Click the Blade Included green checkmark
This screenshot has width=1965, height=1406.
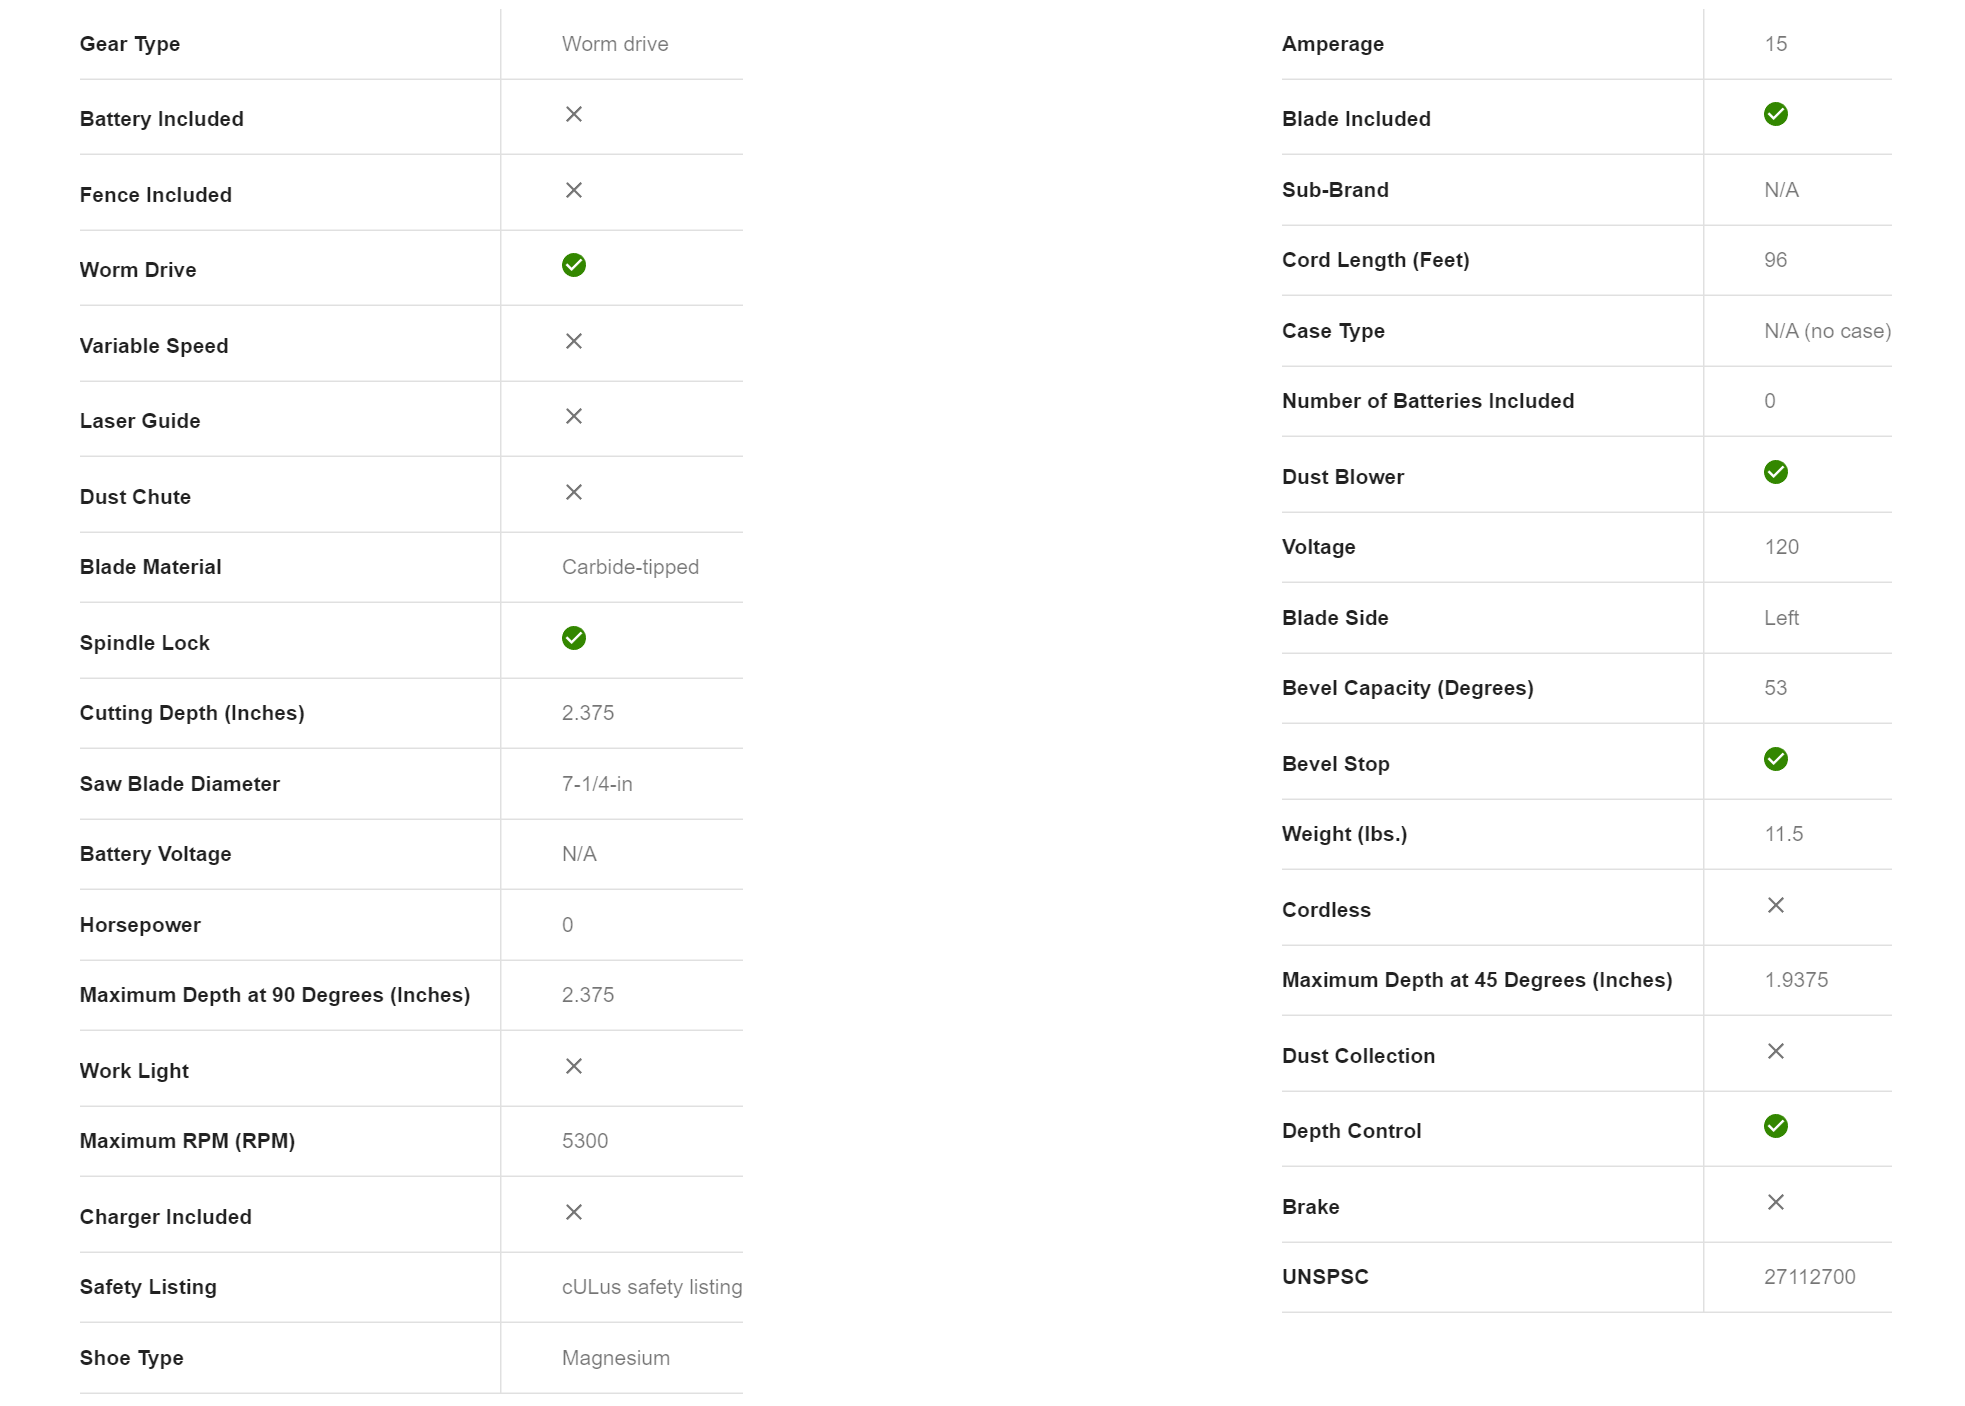1775,114
